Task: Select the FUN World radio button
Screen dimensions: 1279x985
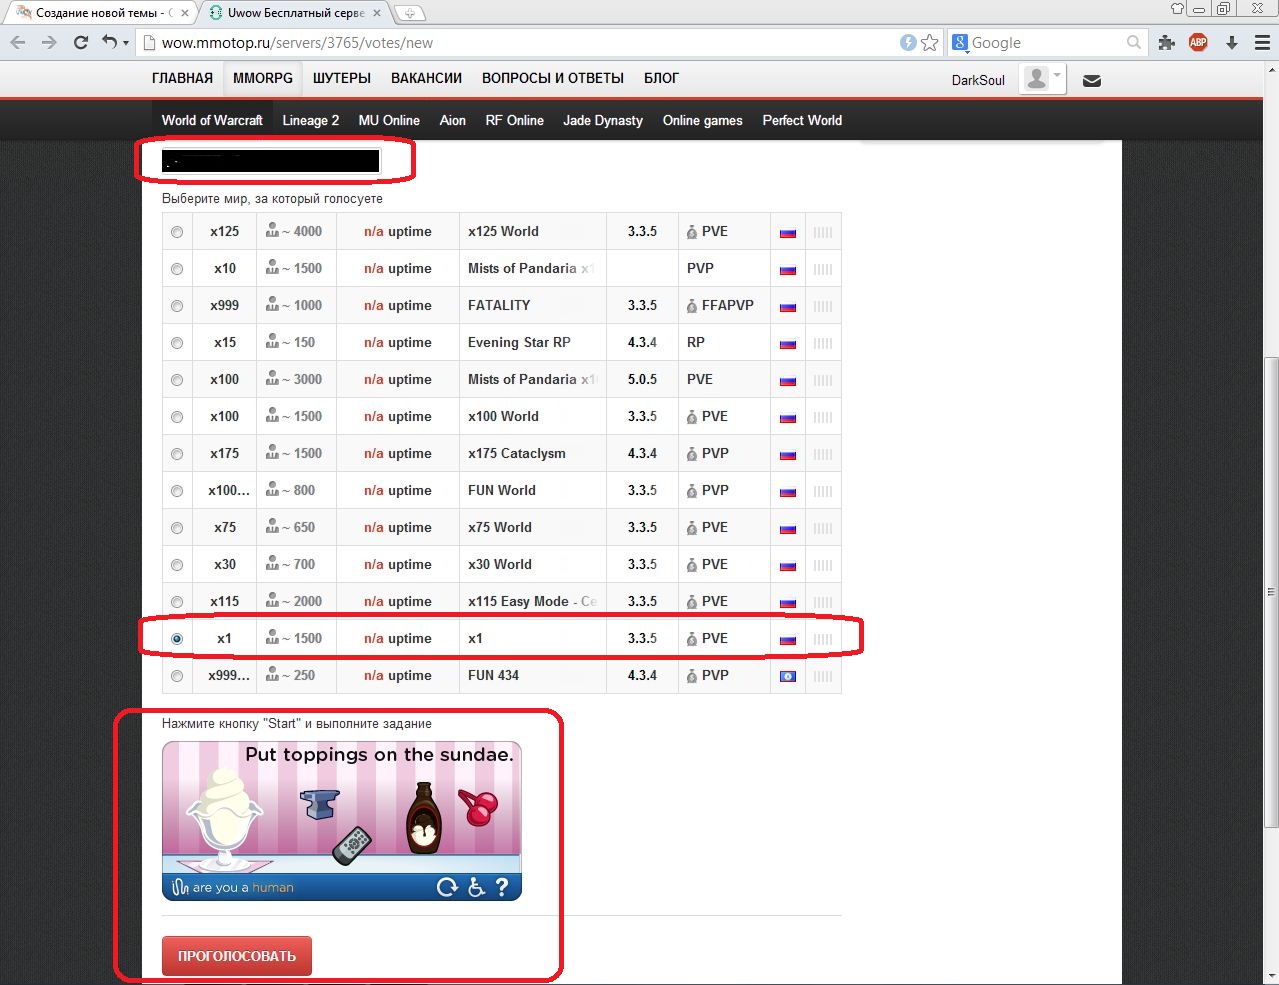Action: coord(177,491)
